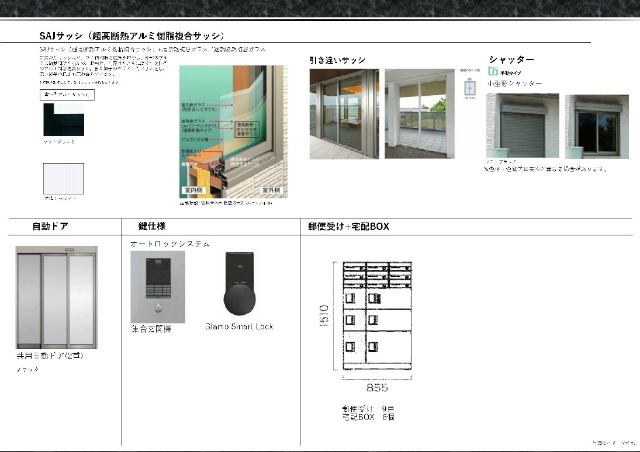Screen dimensions: 640x452
Task: Click the boxed label above the black swatch
Action: (x=68, y=95)
